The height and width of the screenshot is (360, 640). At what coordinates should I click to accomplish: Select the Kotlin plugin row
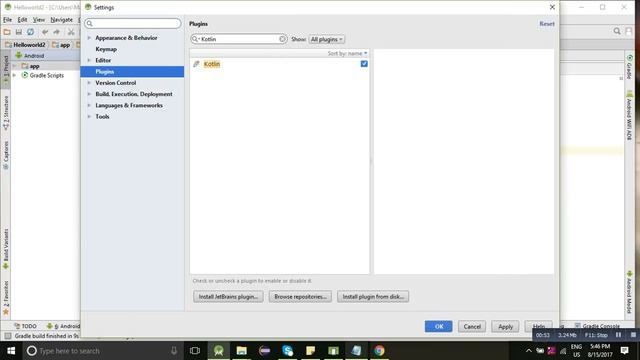[x=280, y=64]
